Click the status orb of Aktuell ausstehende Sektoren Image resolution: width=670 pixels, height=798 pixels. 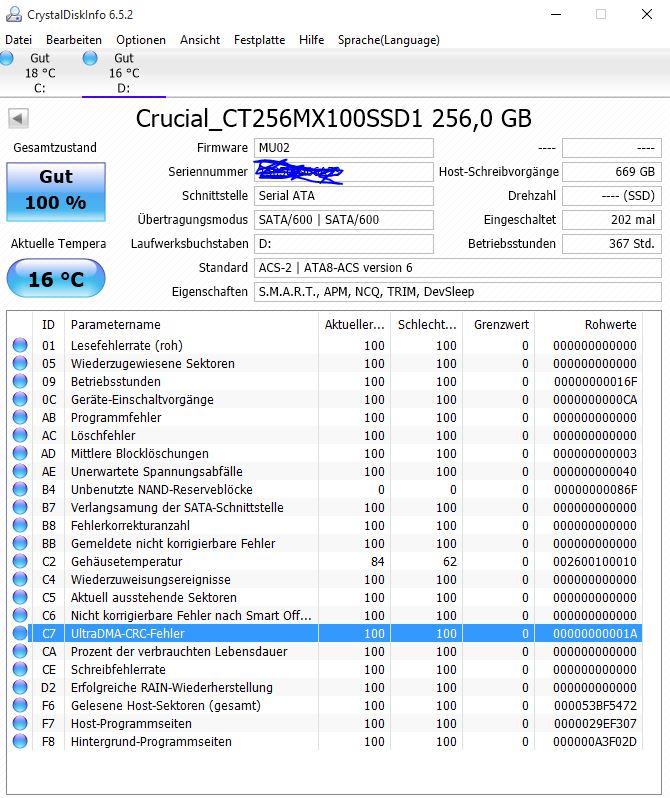point(20,597)
